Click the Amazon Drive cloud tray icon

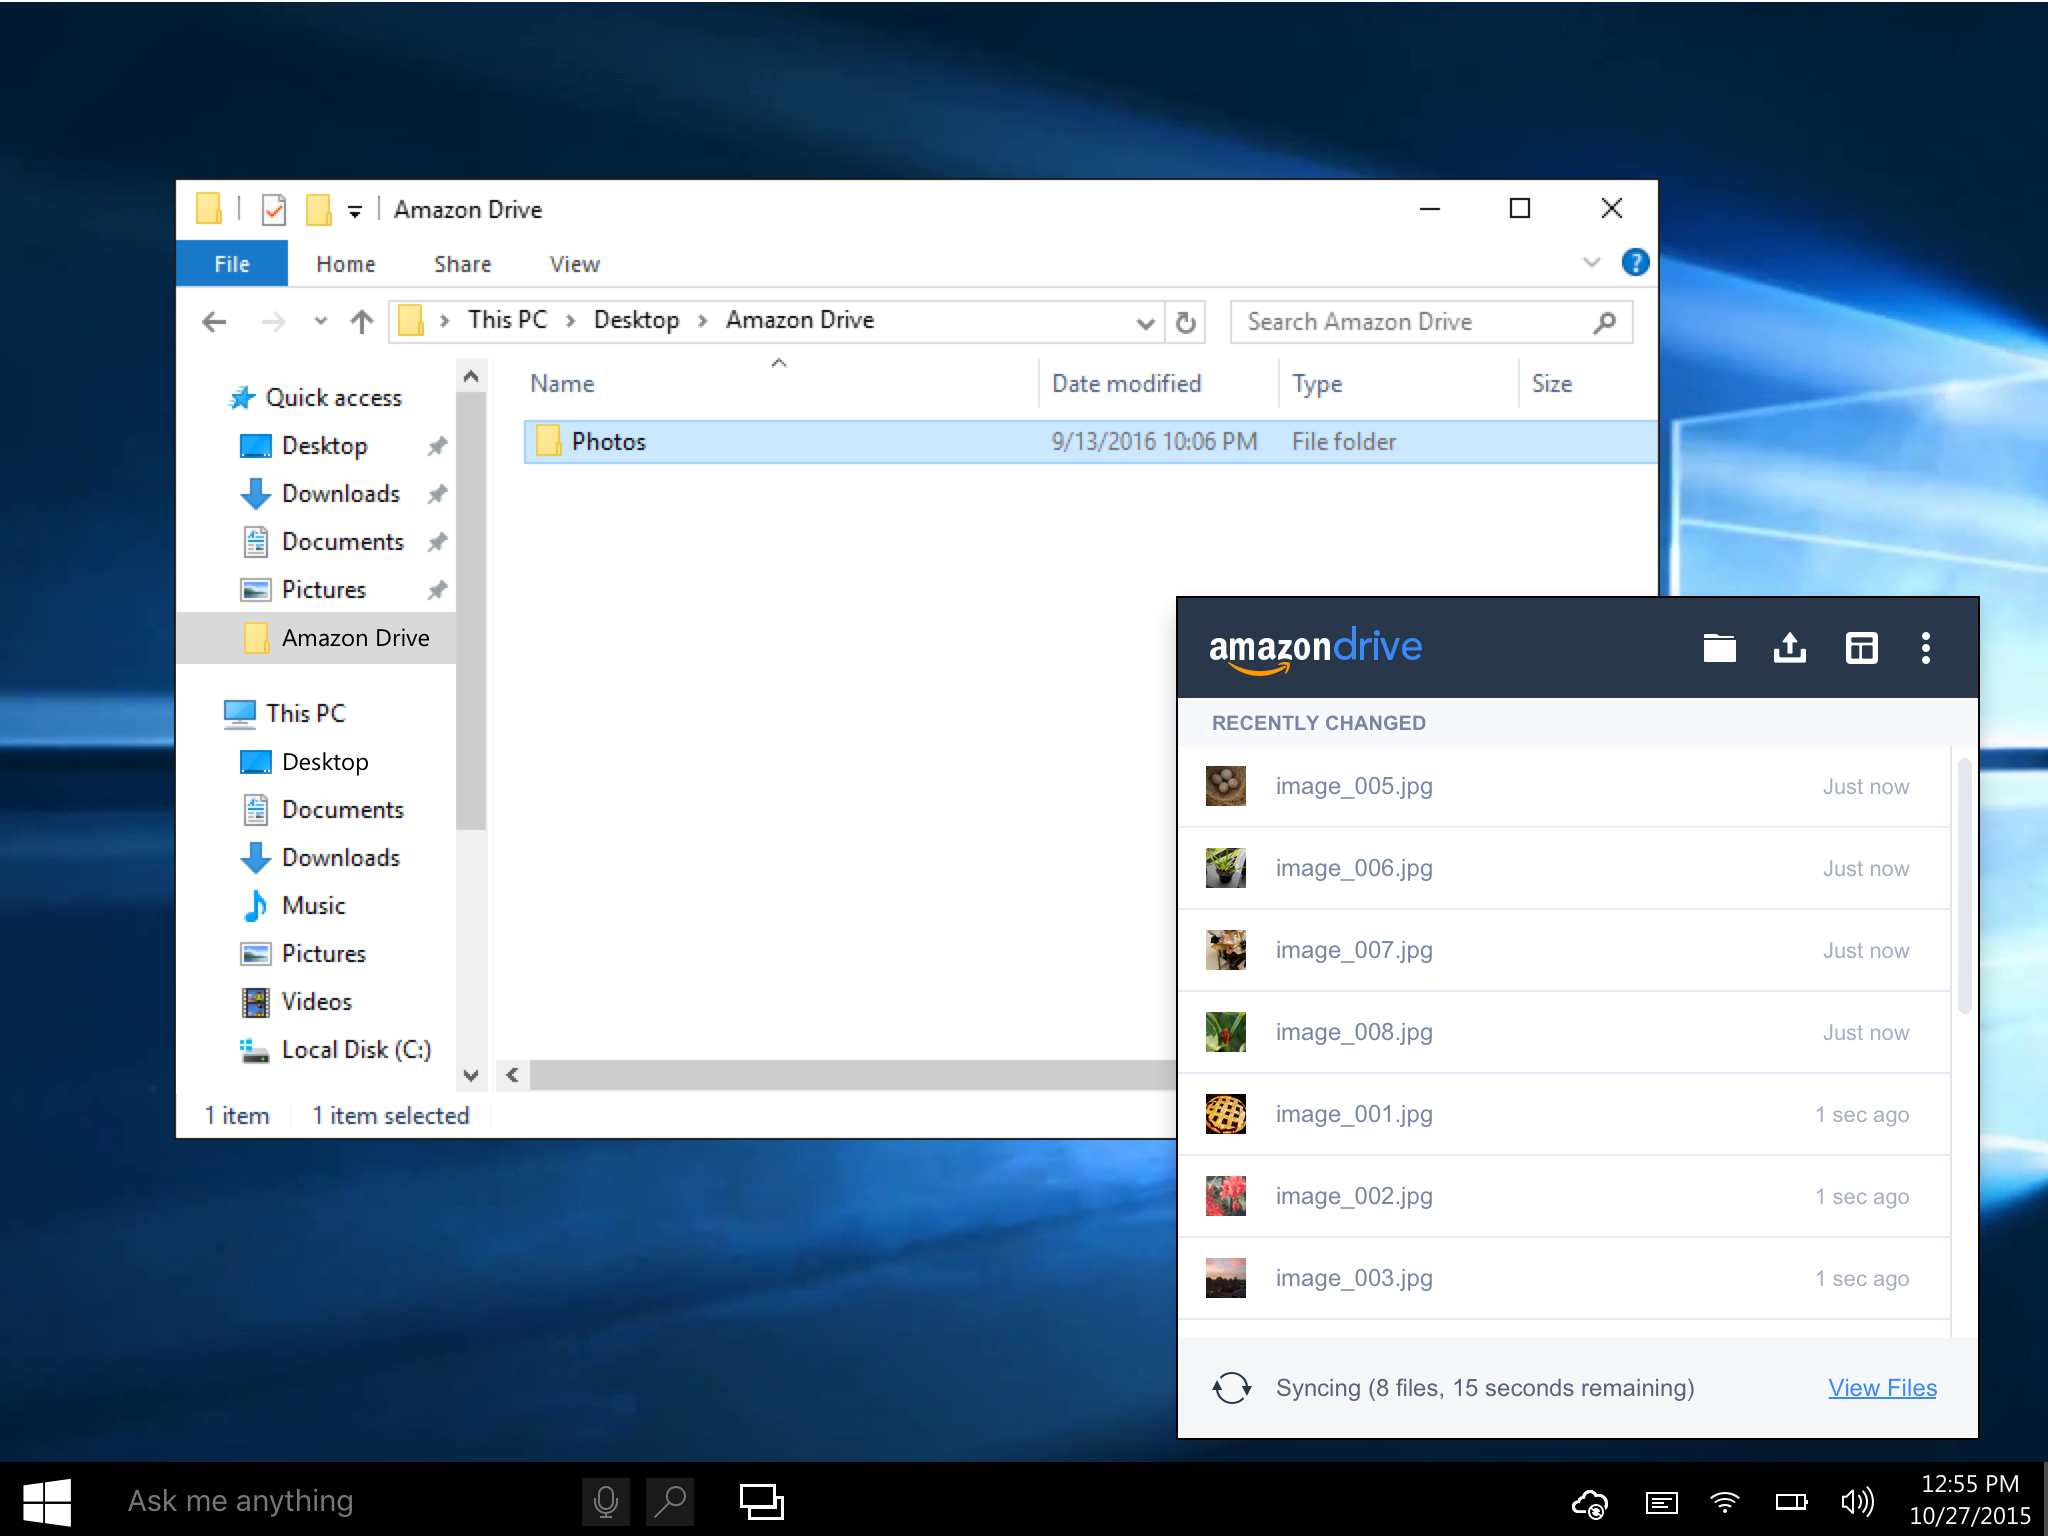click(1589, 1502)
